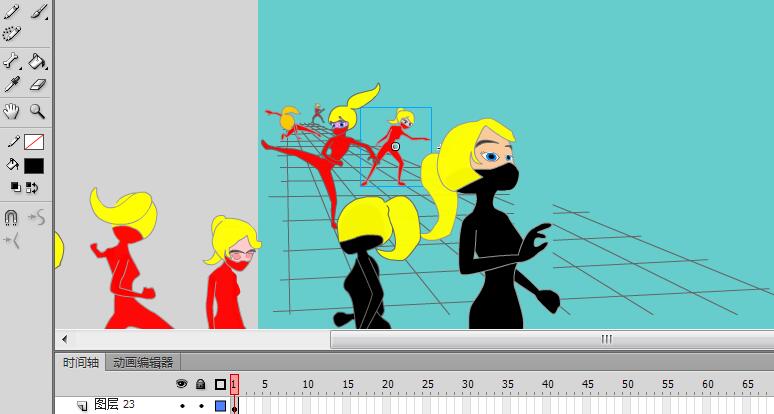
Task: Click the Smooth option icon
Action: pyautogui.click(x=38, y=217)
